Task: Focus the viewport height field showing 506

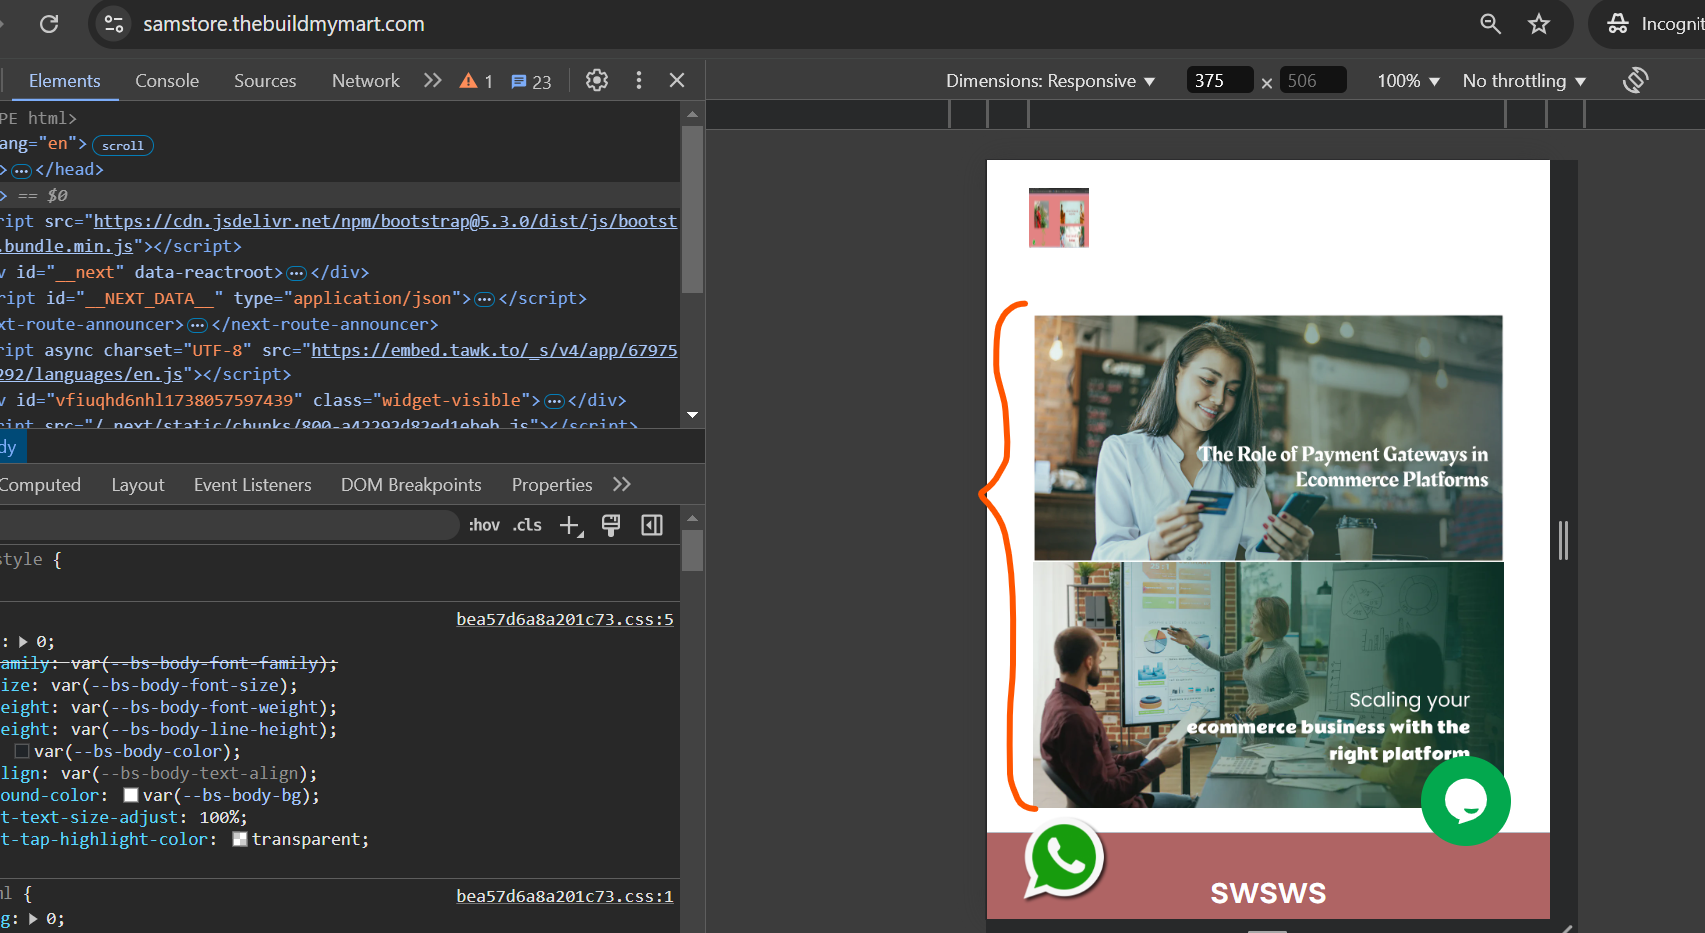Action: coord(1312,80)
